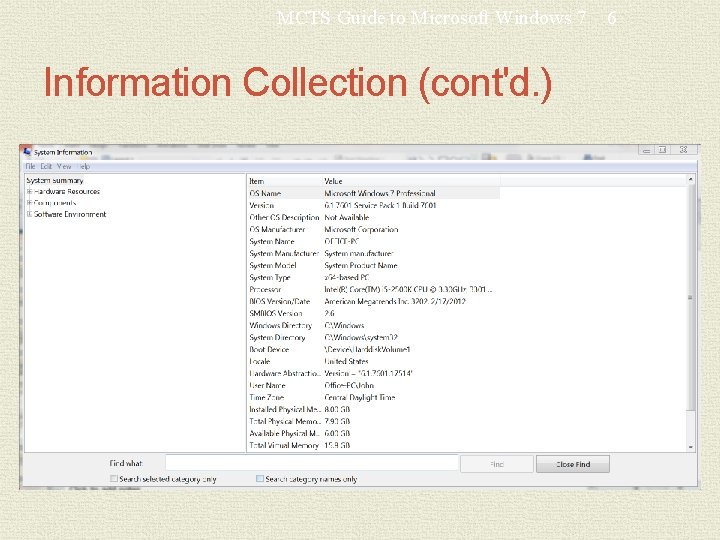
Task: Click the Item column header
Action: (285, 181)
